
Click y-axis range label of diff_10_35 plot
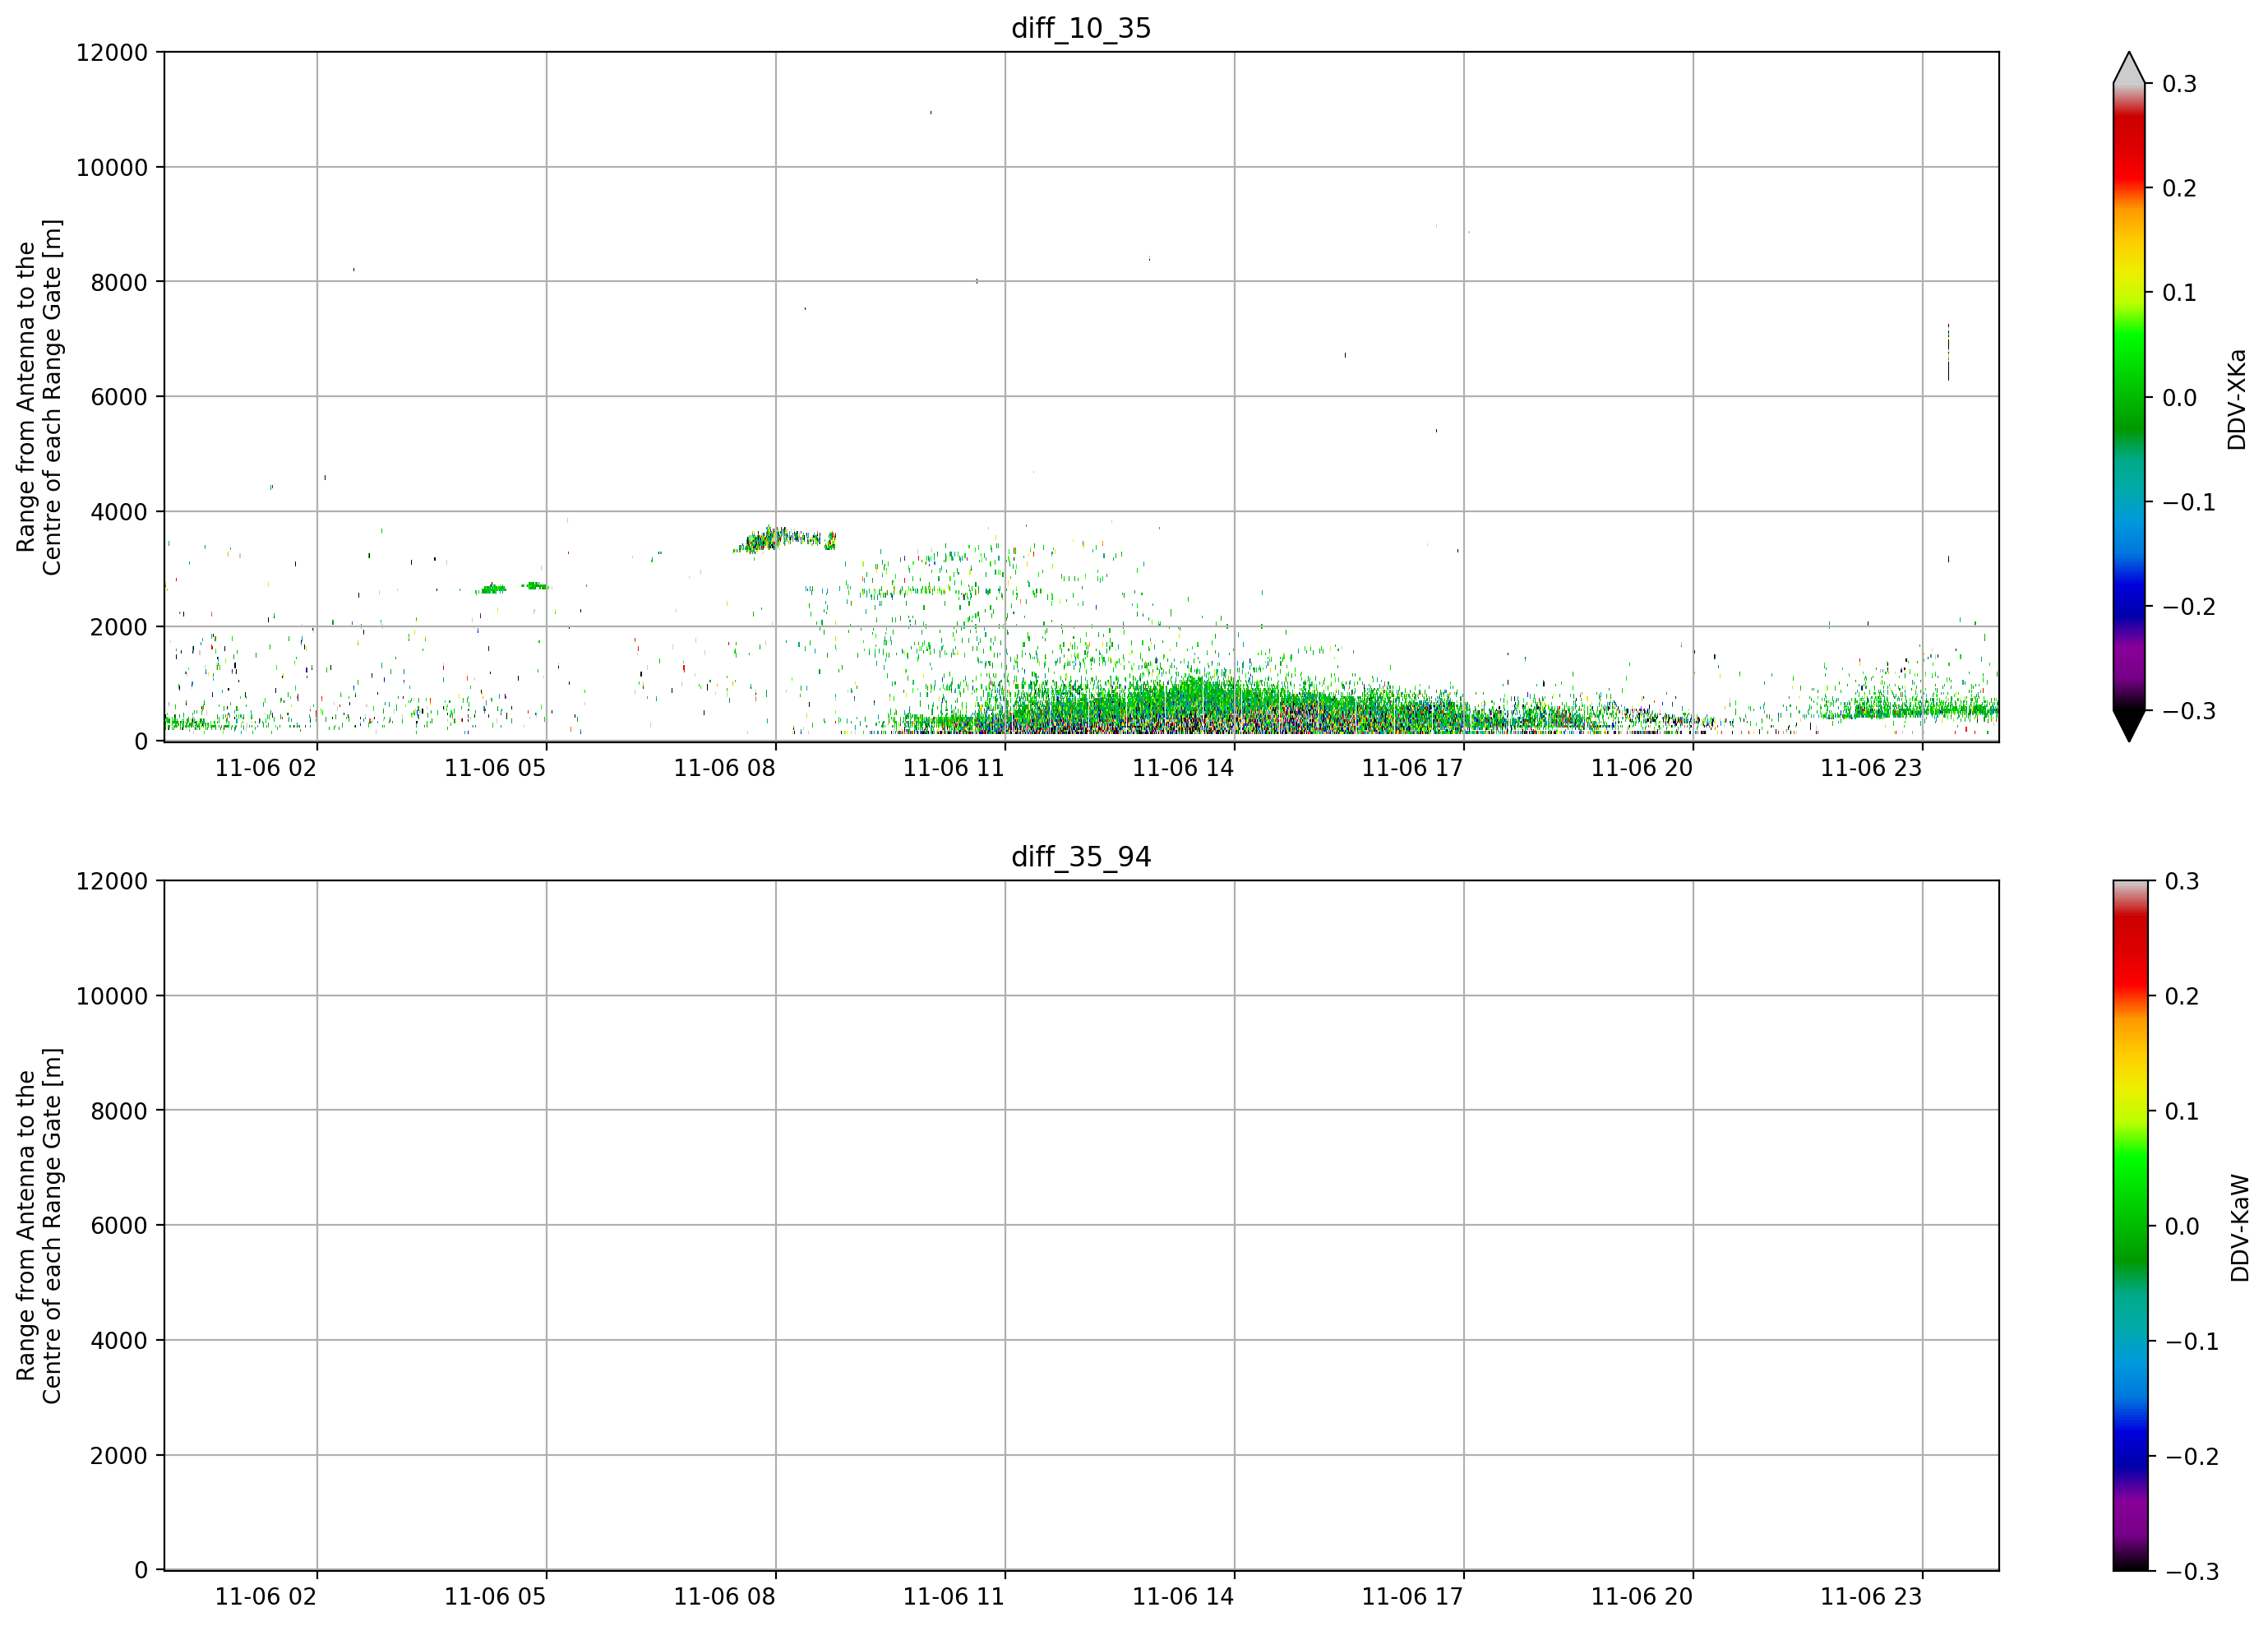(x=39, y=397)
